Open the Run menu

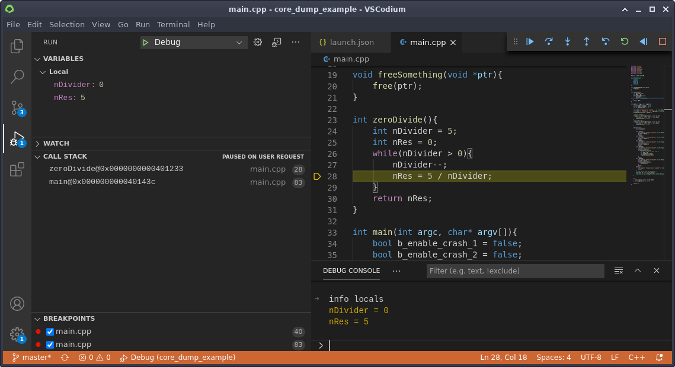tap(142, 25)
